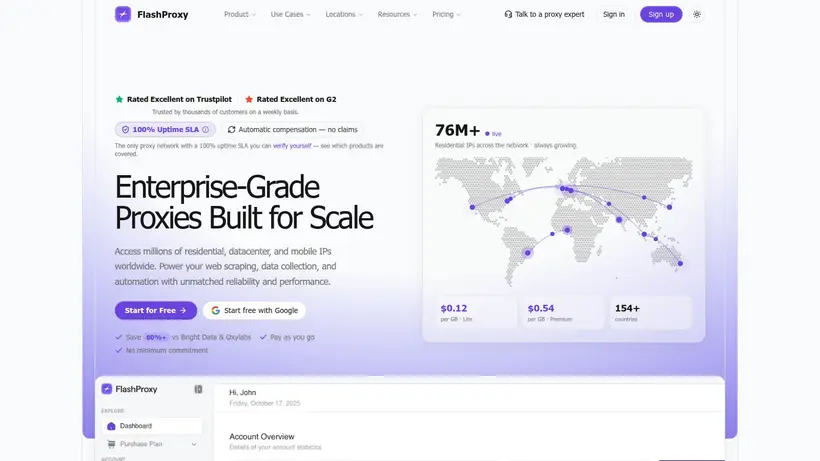Click the Pay as you go text
Screen dimensions: 820x461
click(292, 337)
